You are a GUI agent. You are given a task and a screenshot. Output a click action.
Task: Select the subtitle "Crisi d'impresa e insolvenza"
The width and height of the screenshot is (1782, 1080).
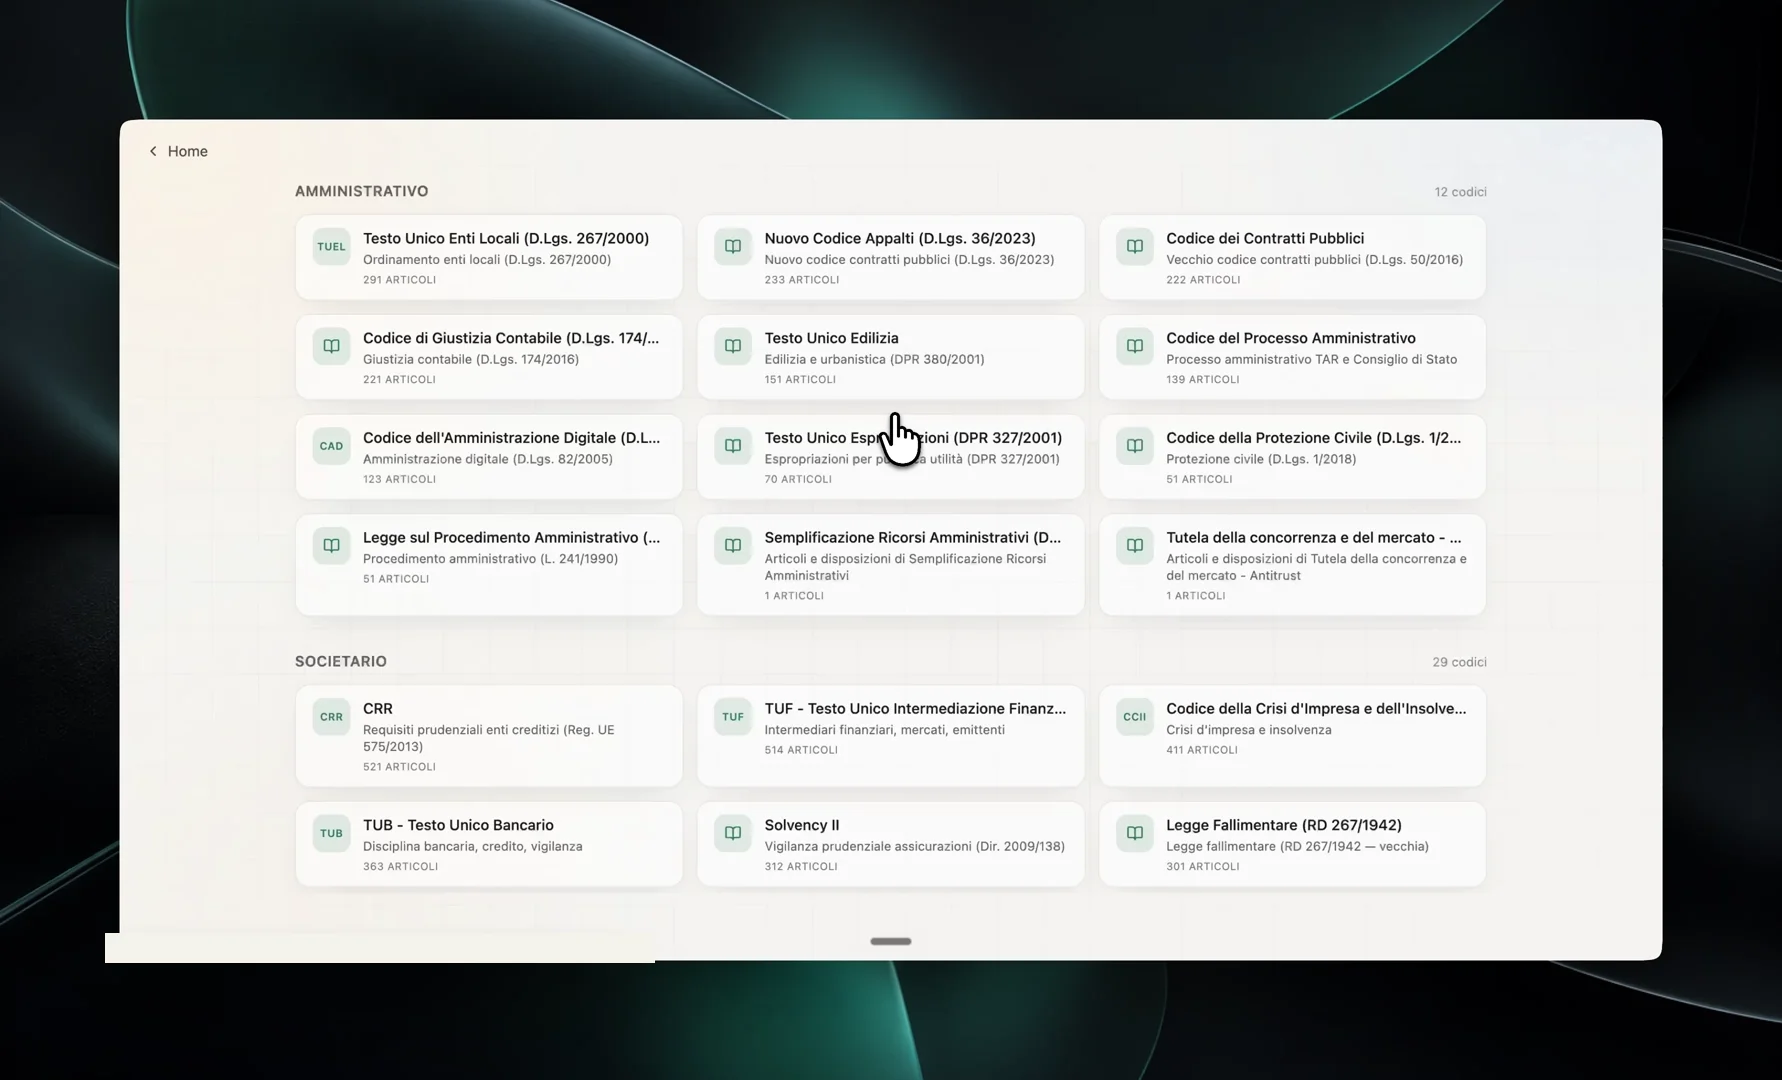tap(1249, 730)
